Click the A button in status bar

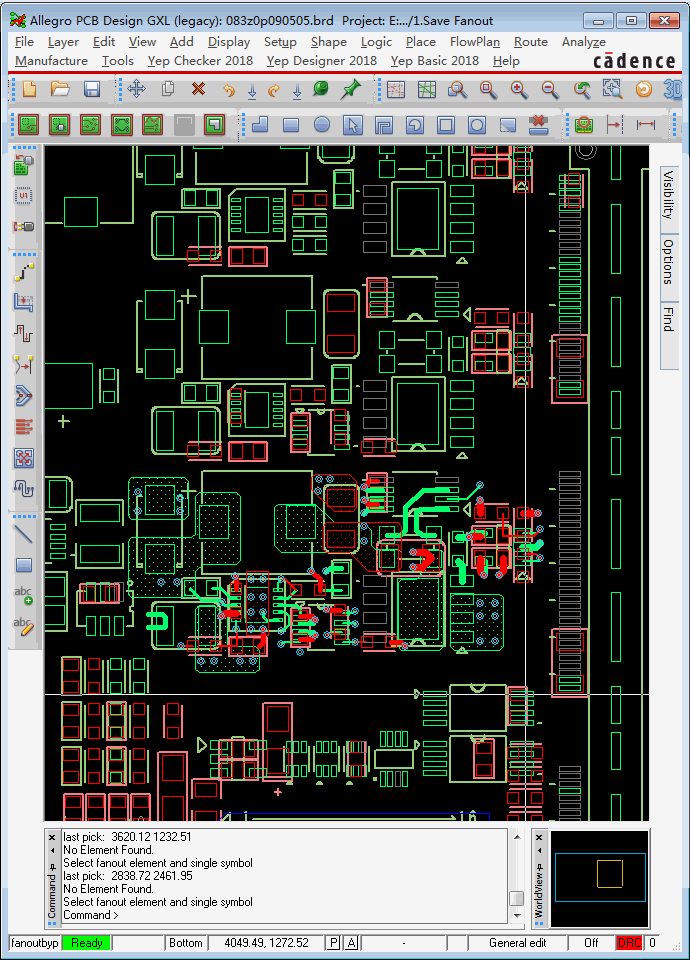click(x=351, y=943)
